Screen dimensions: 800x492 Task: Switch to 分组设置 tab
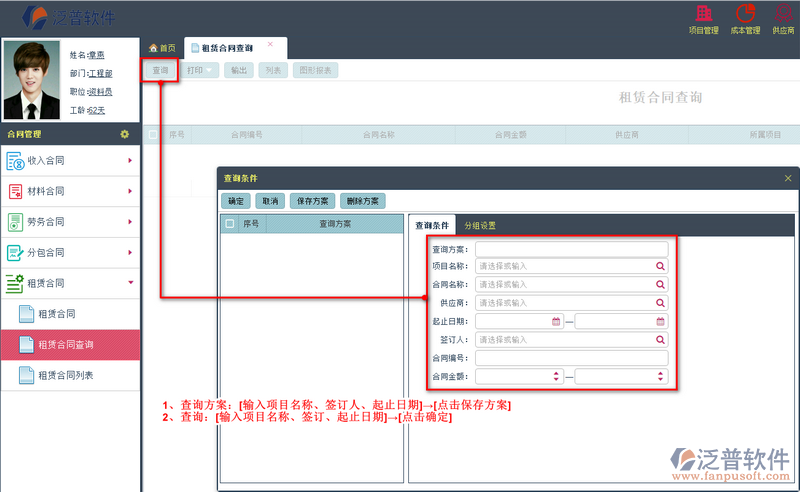tap(480, 225)
